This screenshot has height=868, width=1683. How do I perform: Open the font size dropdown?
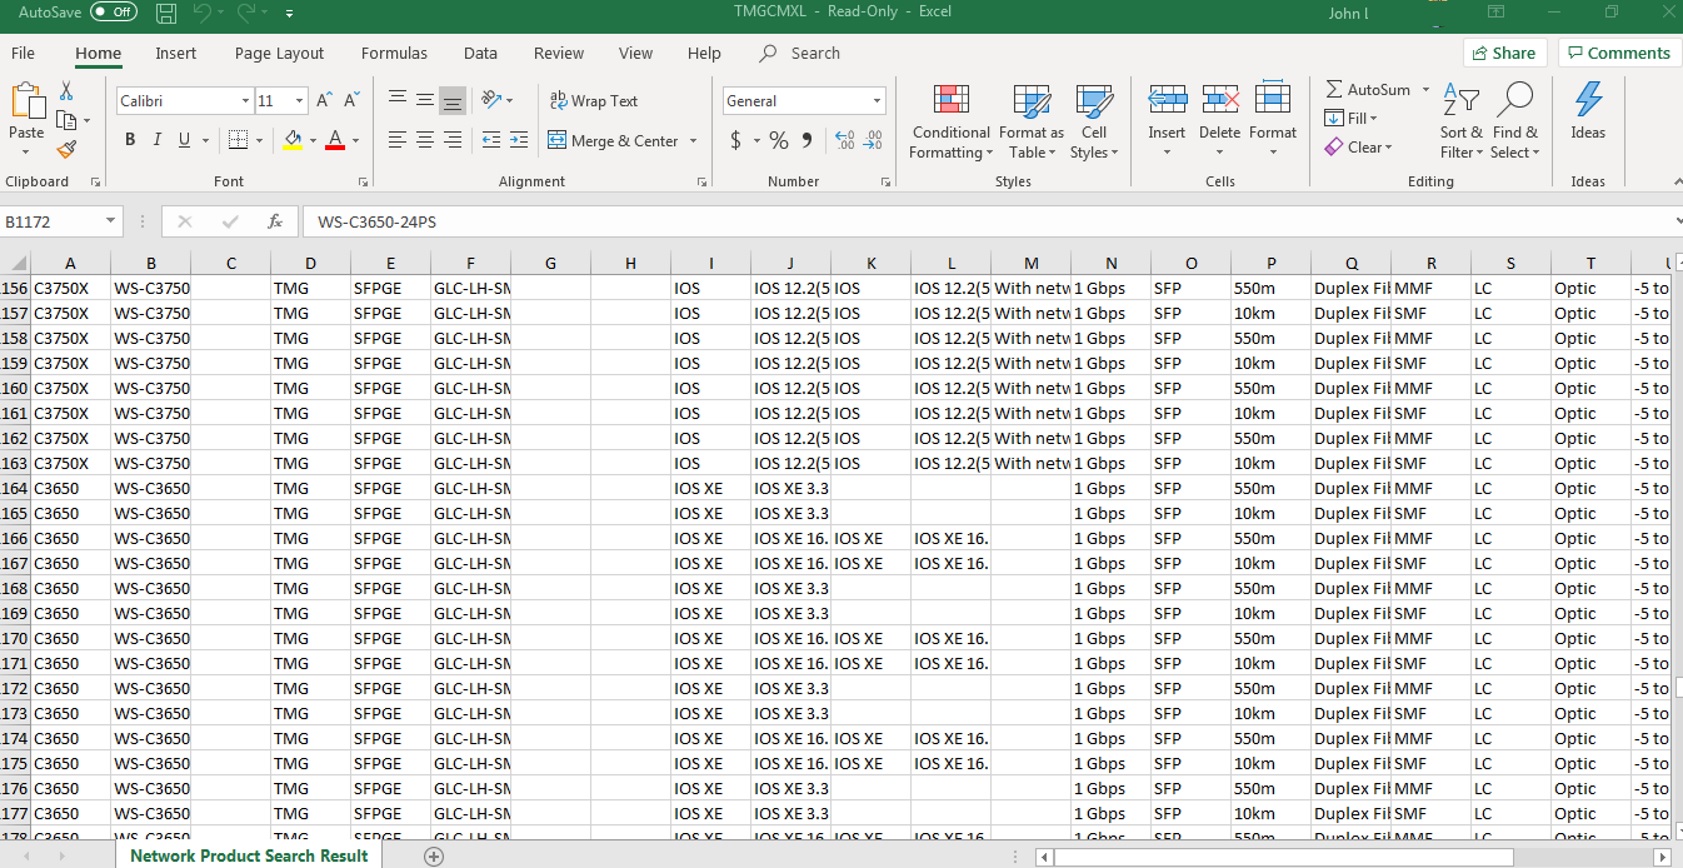[x=299, y=101]
